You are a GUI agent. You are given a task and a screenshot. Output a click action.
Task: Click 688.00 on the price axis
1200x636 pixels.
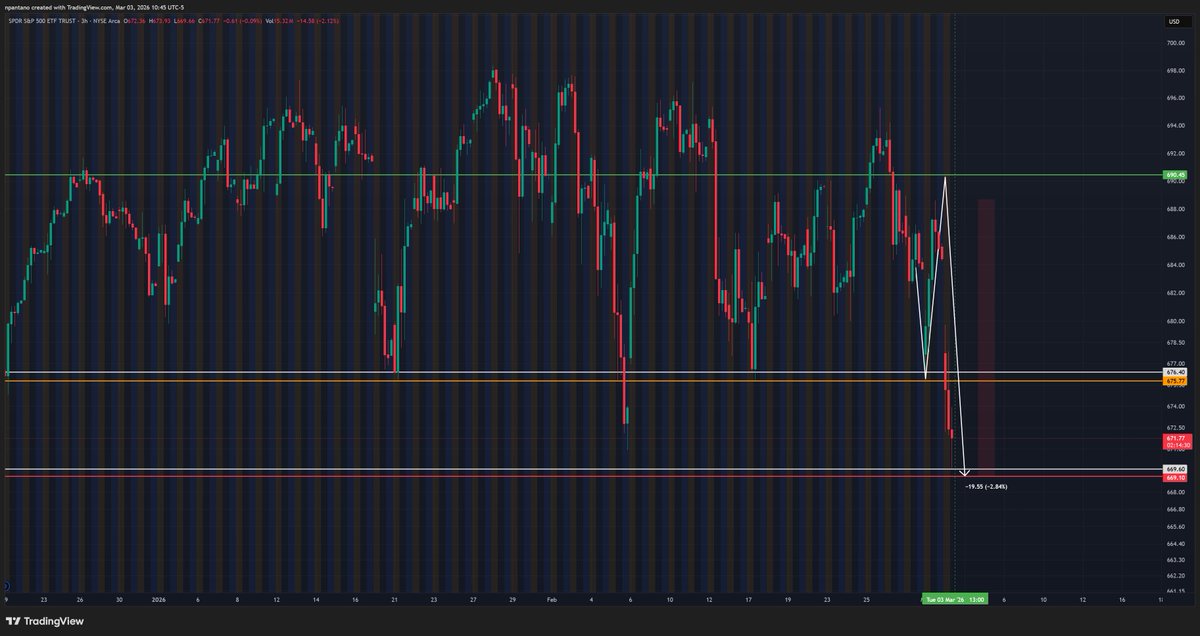[1175, 209]
